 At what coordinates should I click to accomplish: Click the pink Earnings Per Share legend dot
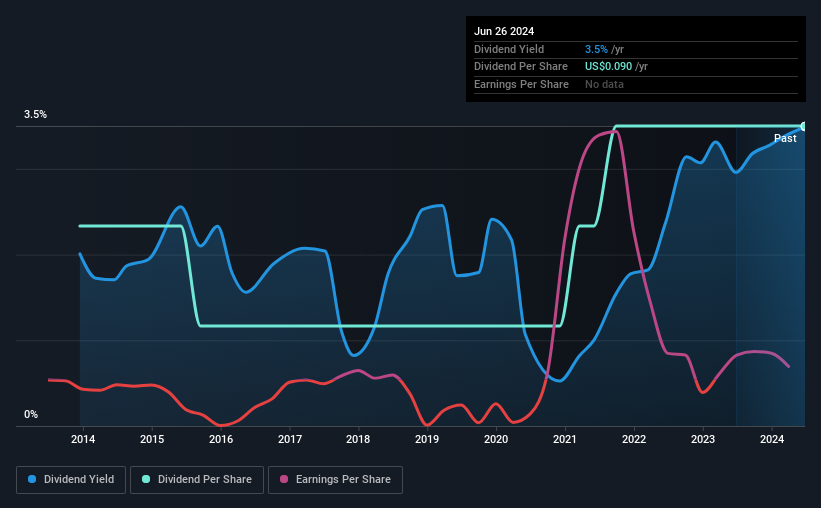pos(284,479)
